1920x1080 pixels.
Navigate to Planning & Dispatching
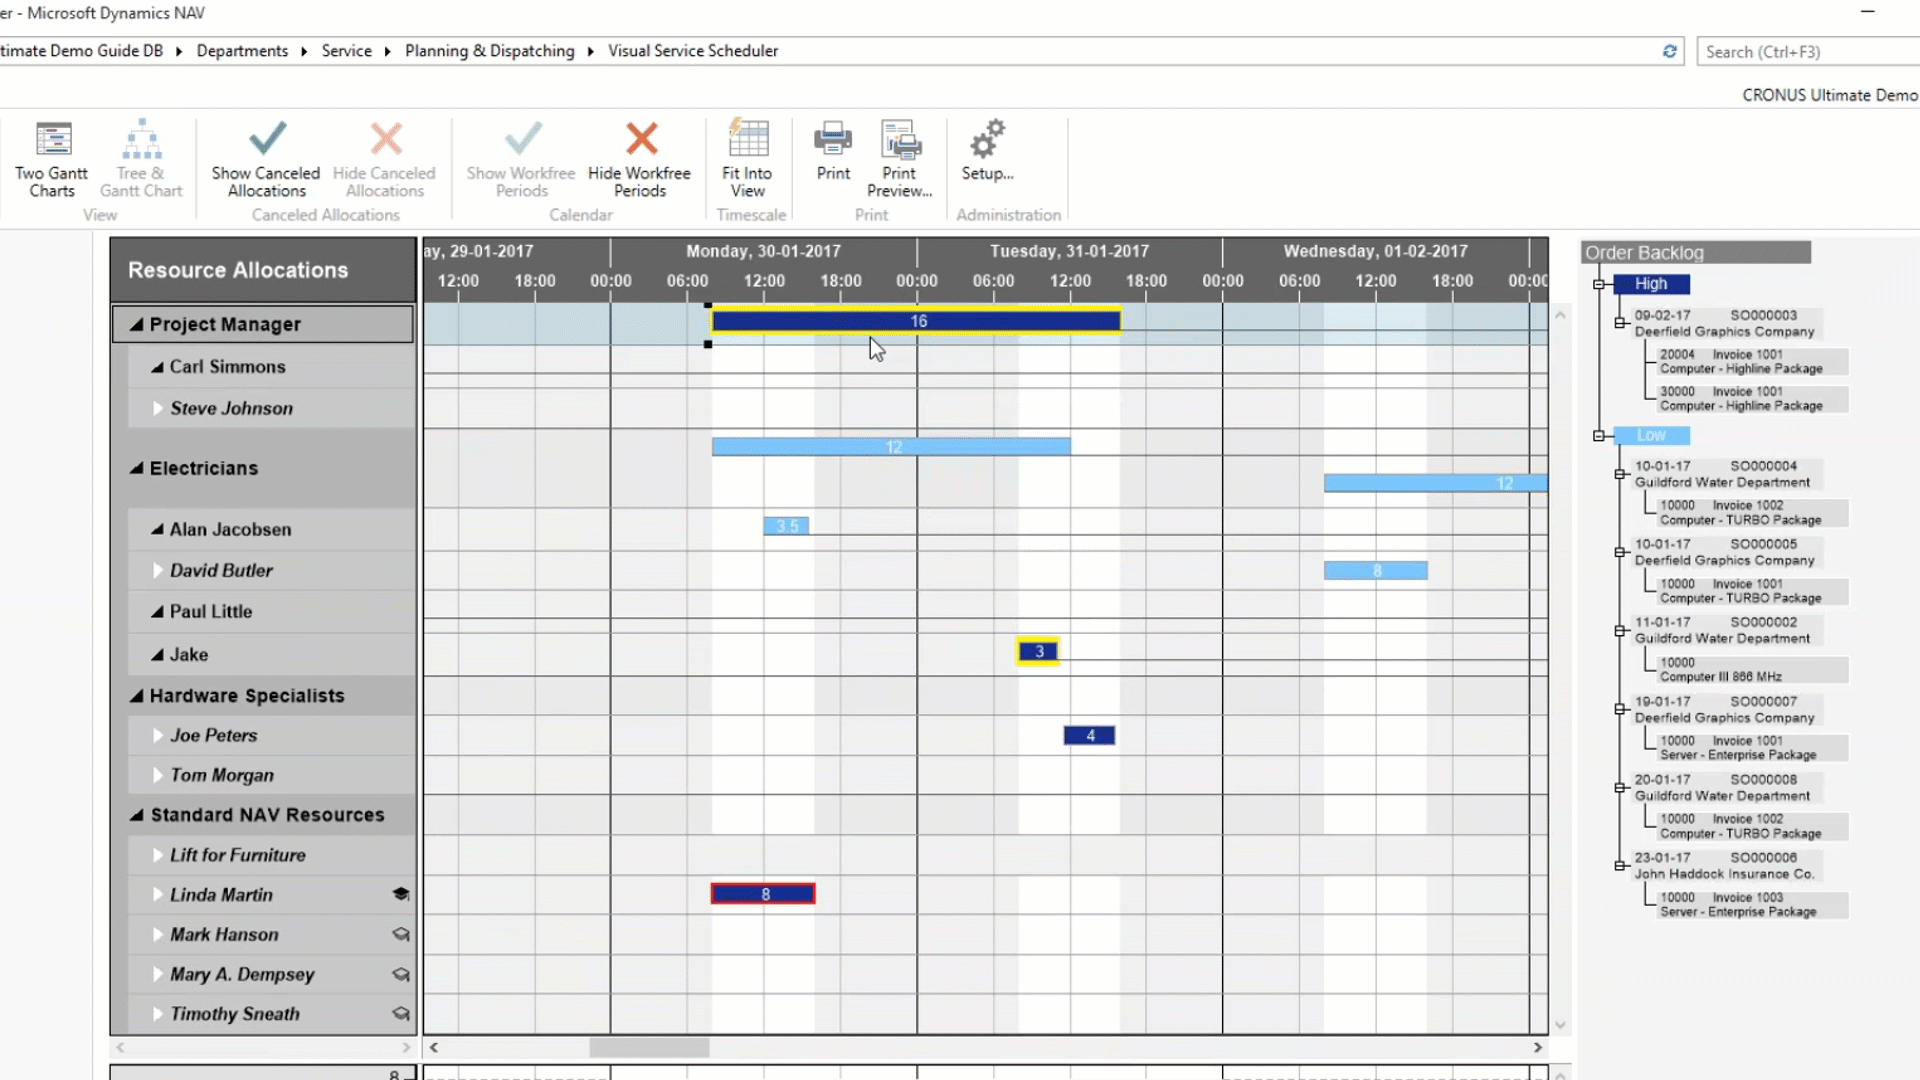pos(489,50)
